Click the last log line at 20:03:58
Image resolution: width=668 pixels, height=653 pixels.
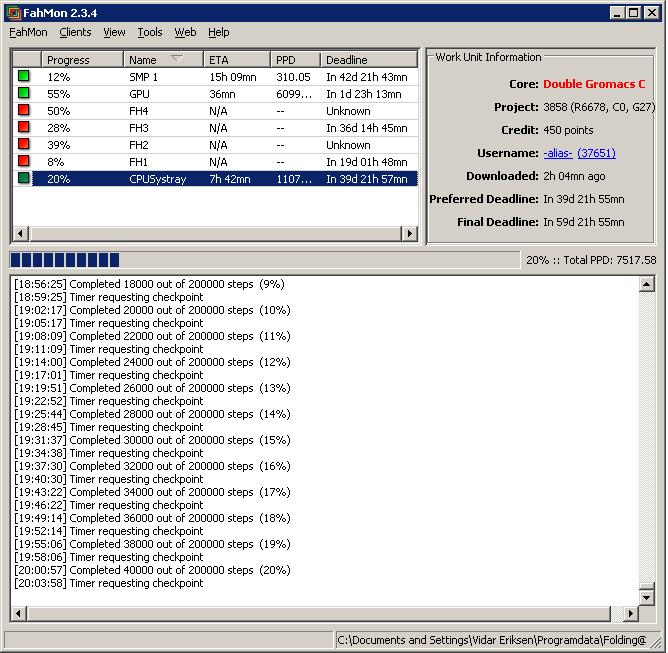coord(109,583)
